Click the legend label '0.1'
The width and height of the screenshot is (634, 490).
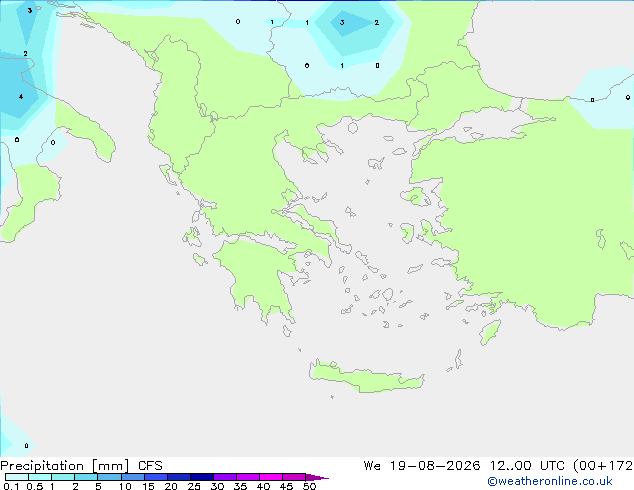point(11,486)
